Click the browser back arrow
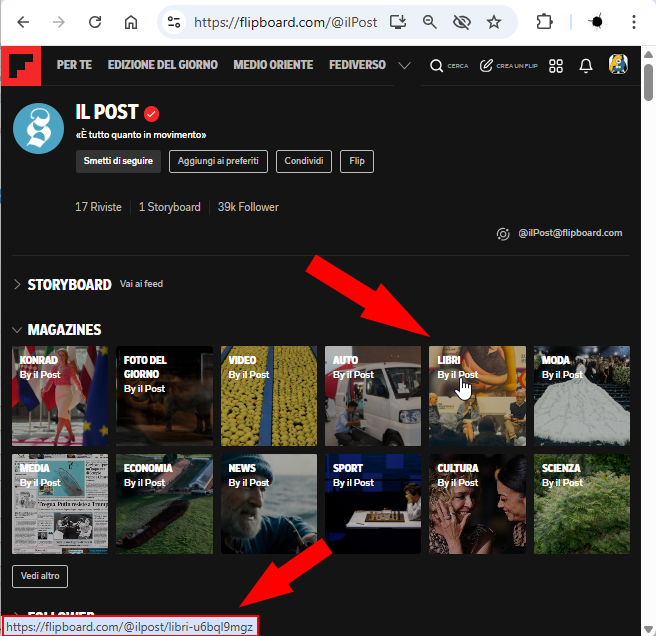 click(x=23, y=22)
